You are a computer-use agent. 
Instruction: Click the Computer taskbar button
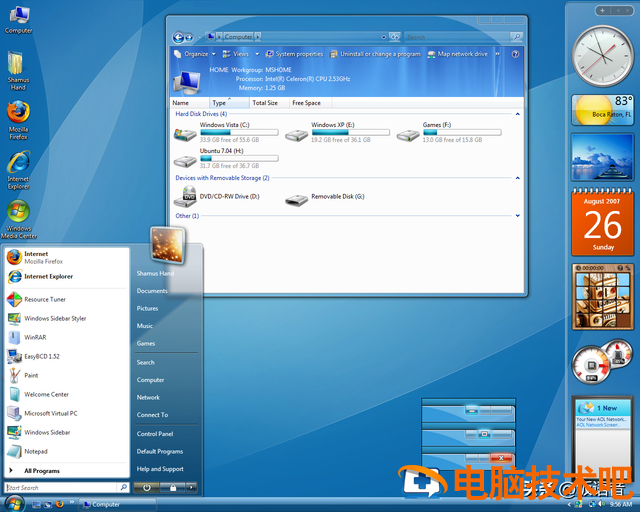point(117,505)
